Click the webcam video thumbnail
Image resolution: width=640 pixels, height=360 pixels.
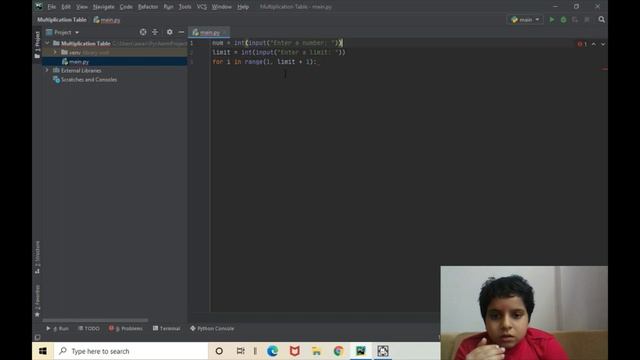pyautogui.click(x=524, y=313)
